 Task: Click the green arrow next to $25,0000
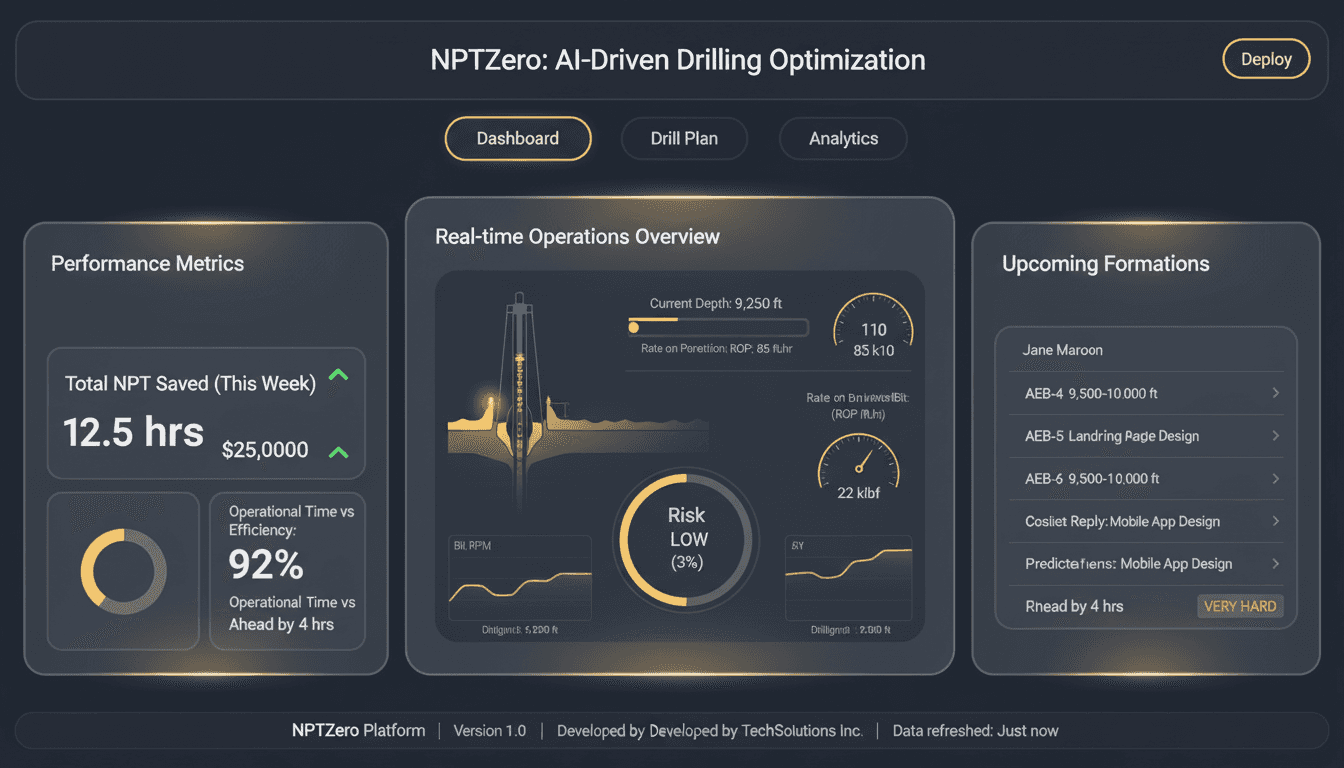click(338, 452)
